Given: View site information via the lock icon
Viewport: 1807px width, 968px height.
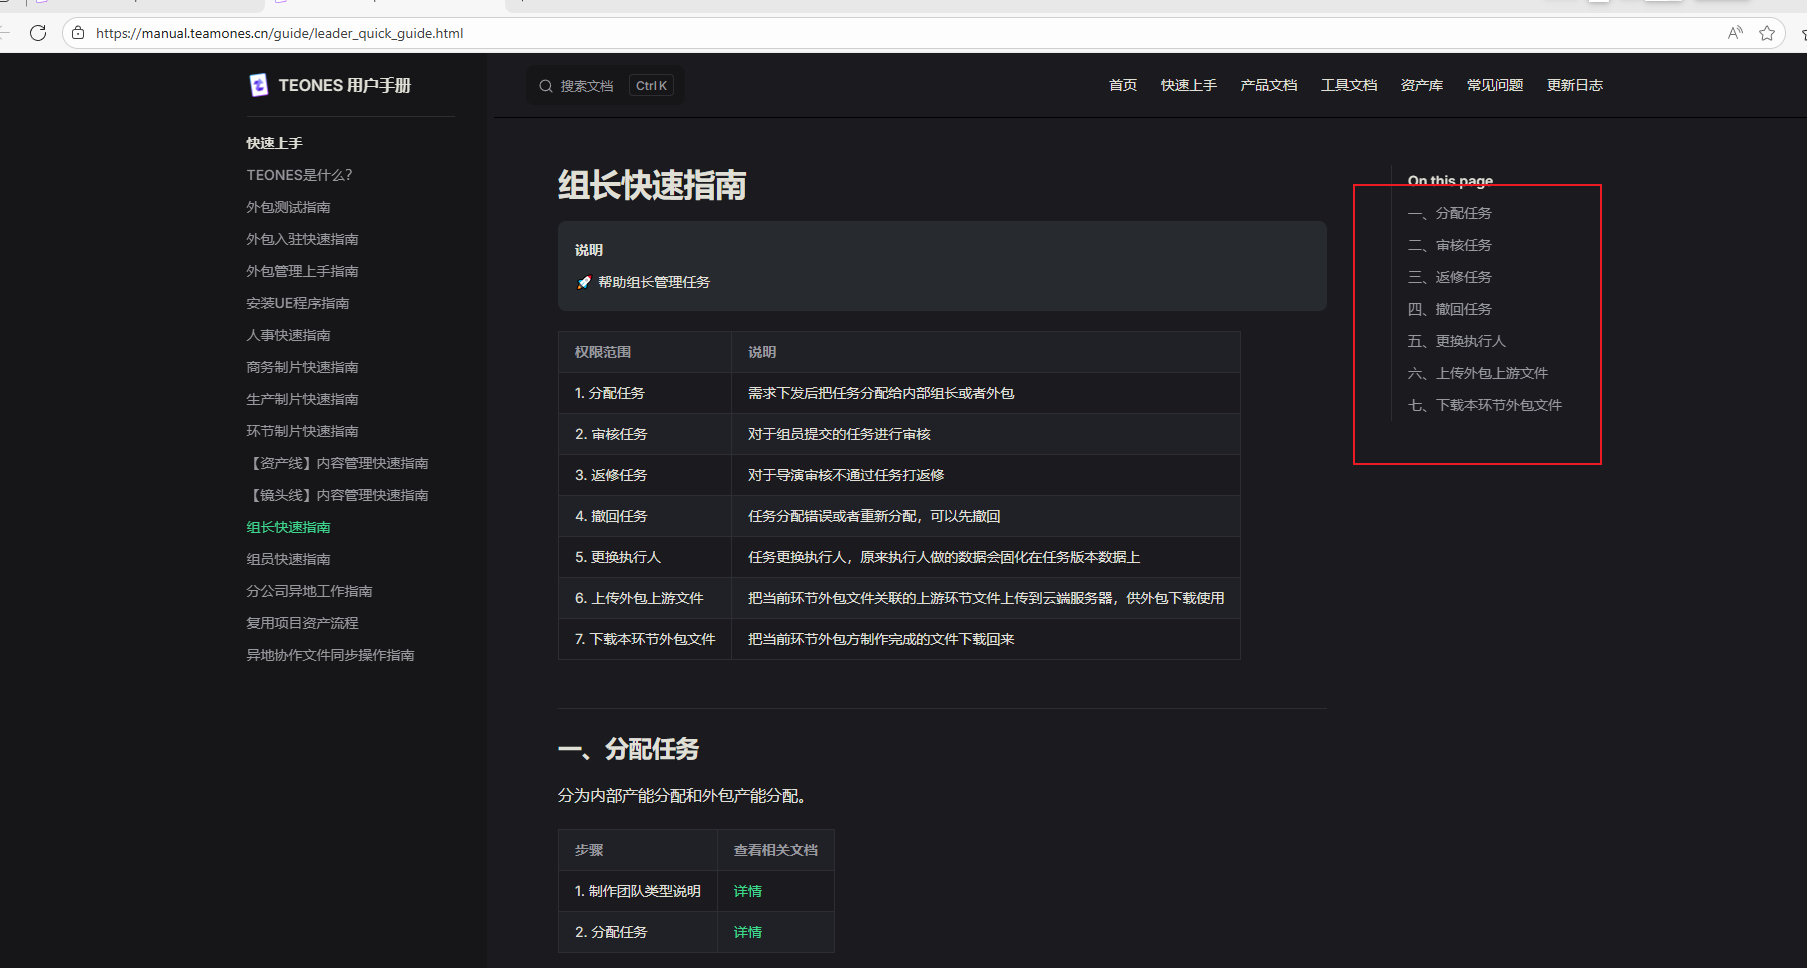Looking at the screenshot, I should pyautogui.click(x=78, y=33).
